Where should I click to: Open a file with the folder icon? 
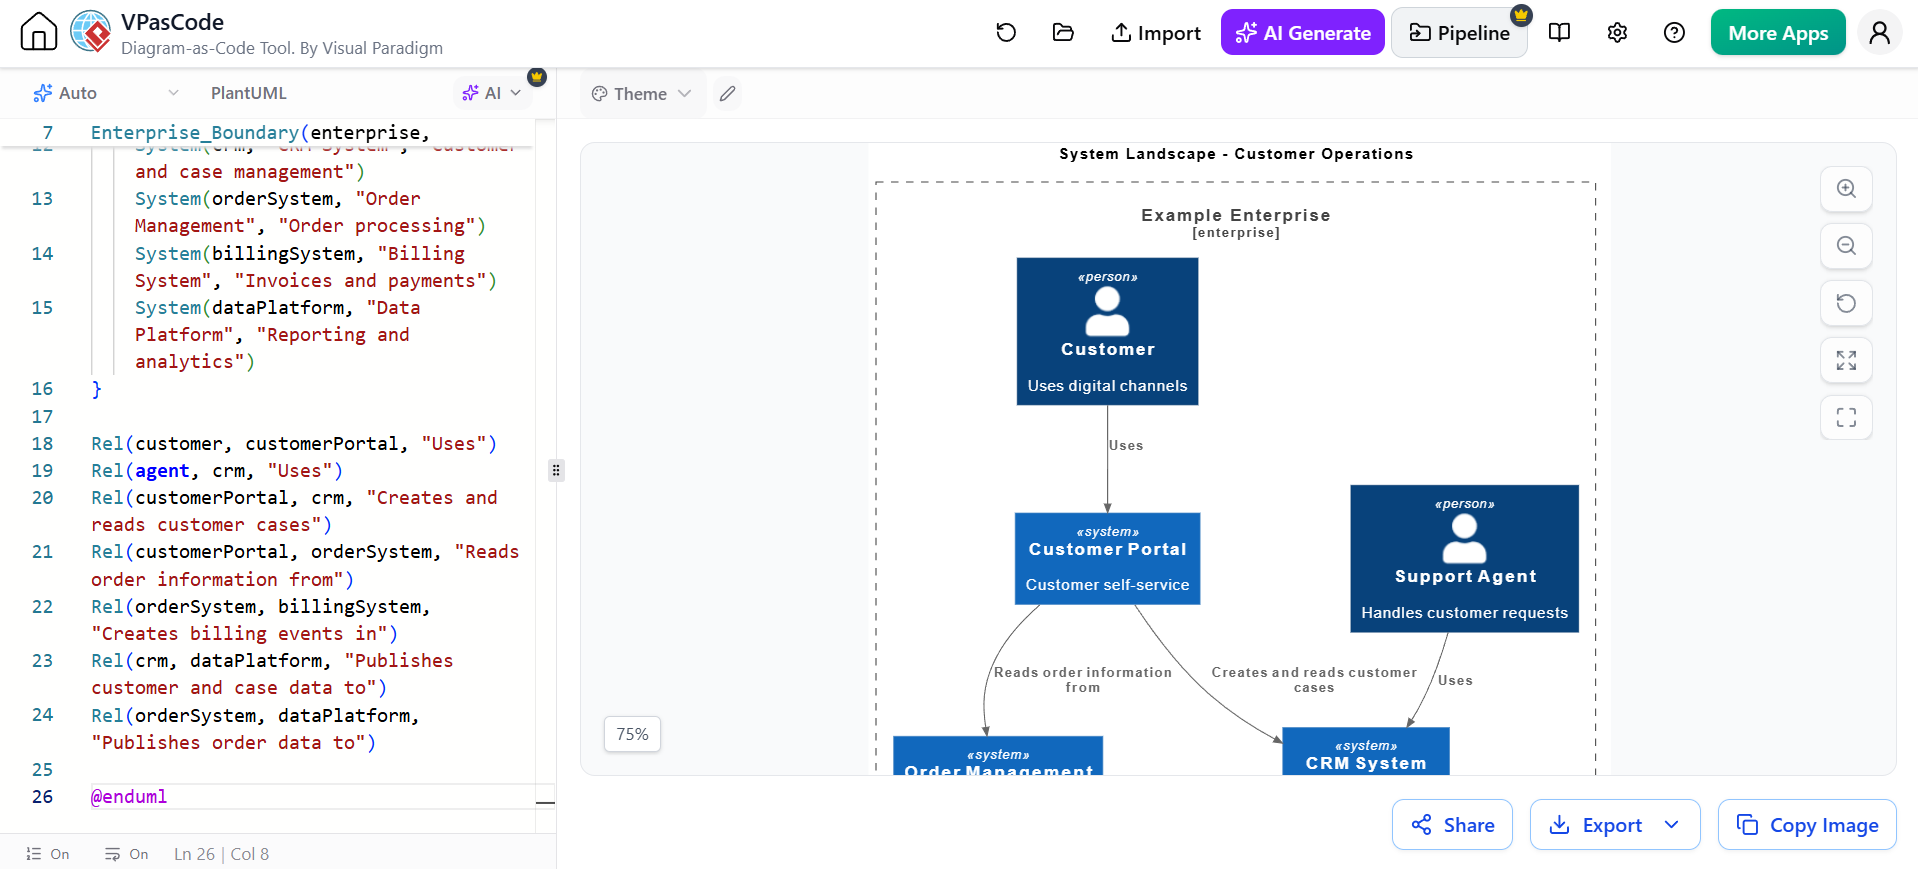1063,33
